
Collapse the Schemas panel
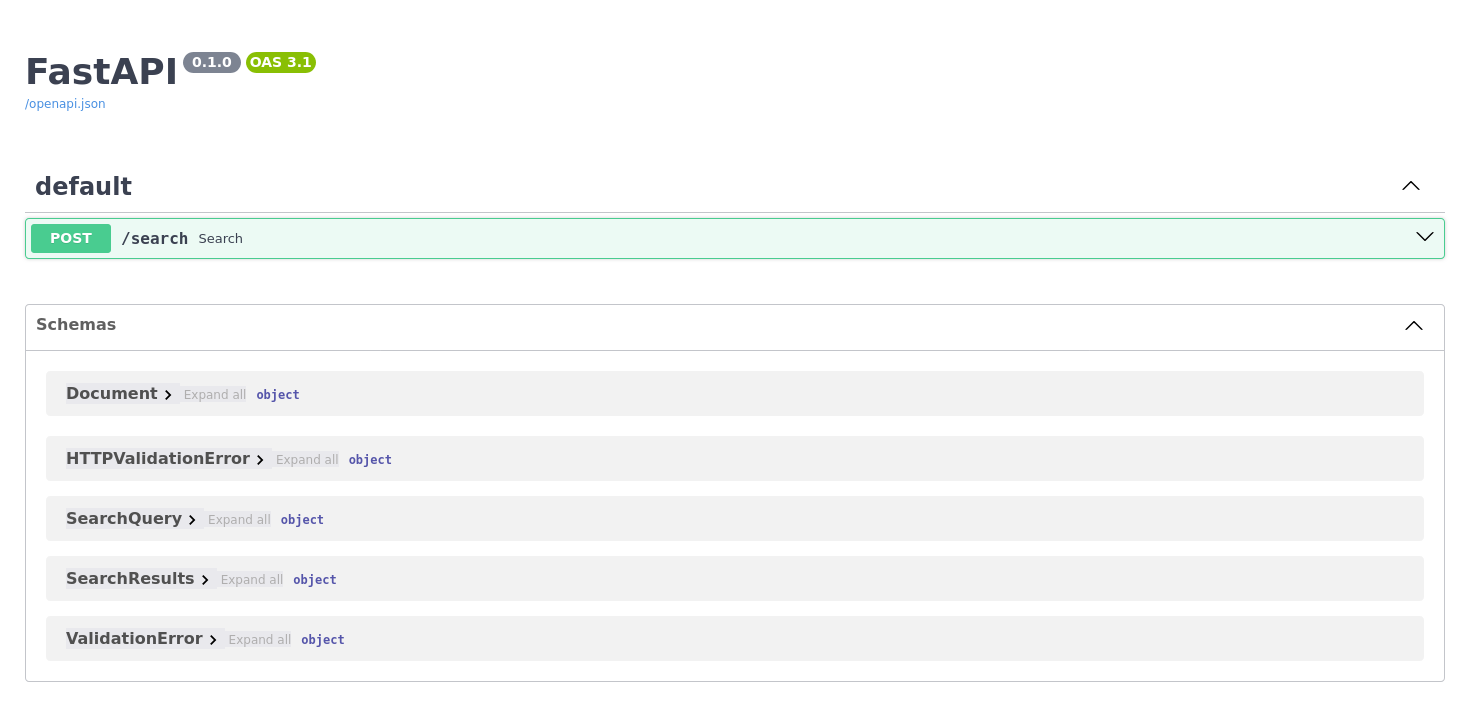point(1413,325)
